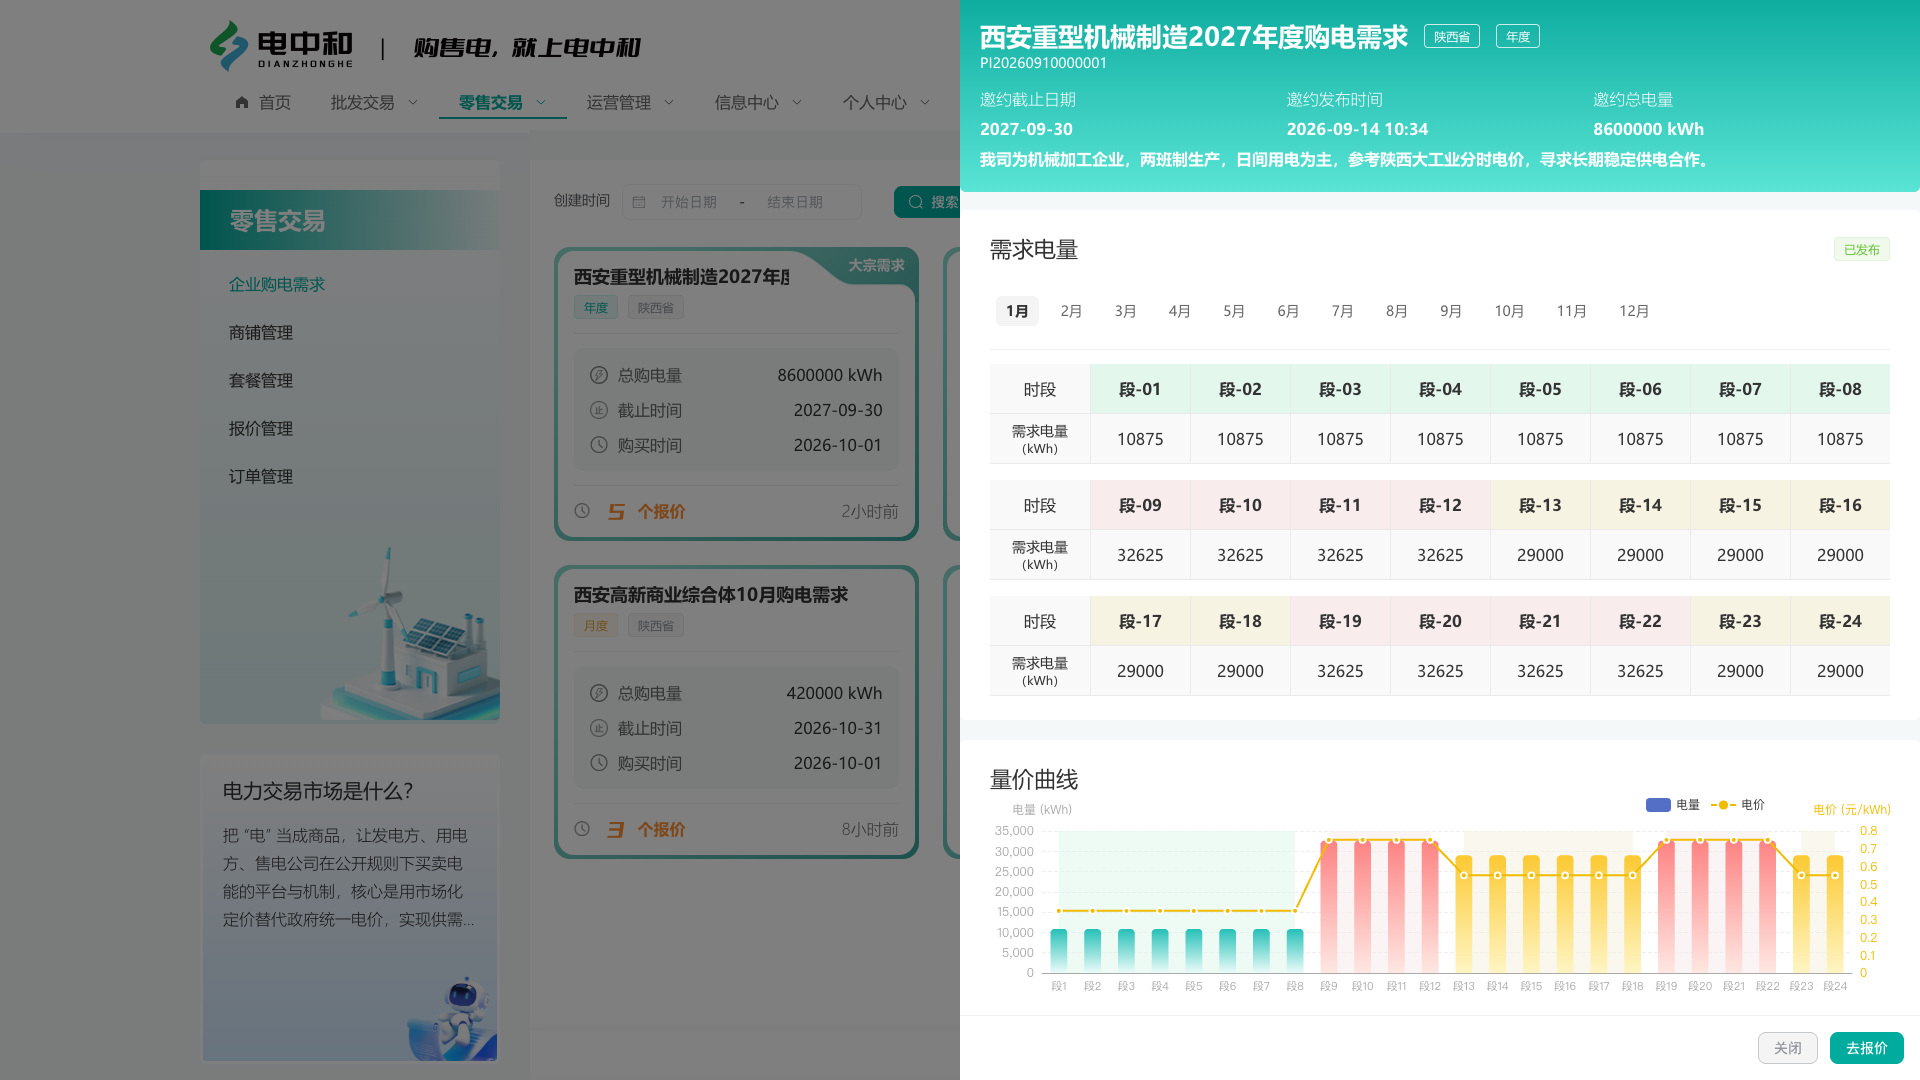Screen dimensions: 1920x1080
Task: Select the 1月 month tab
Action: (1017, 311)
